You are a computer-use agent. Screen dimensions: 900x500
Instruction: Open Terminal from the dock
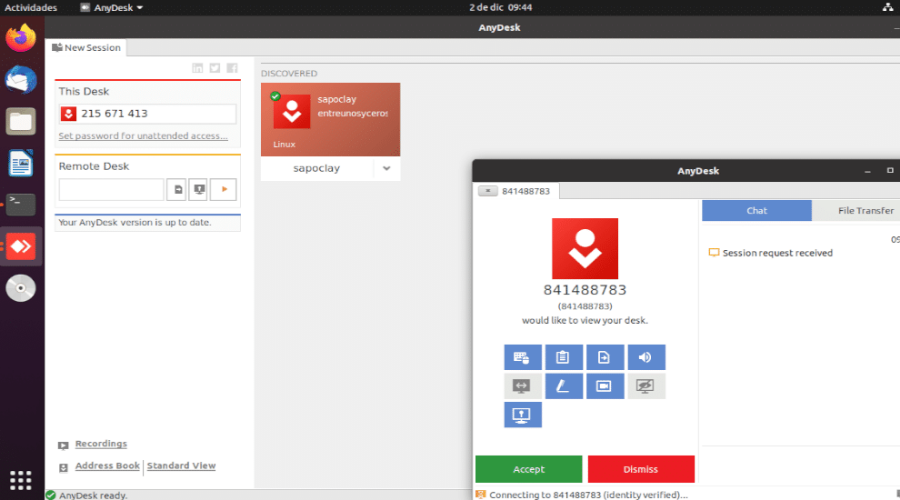(x=21, y=205)
